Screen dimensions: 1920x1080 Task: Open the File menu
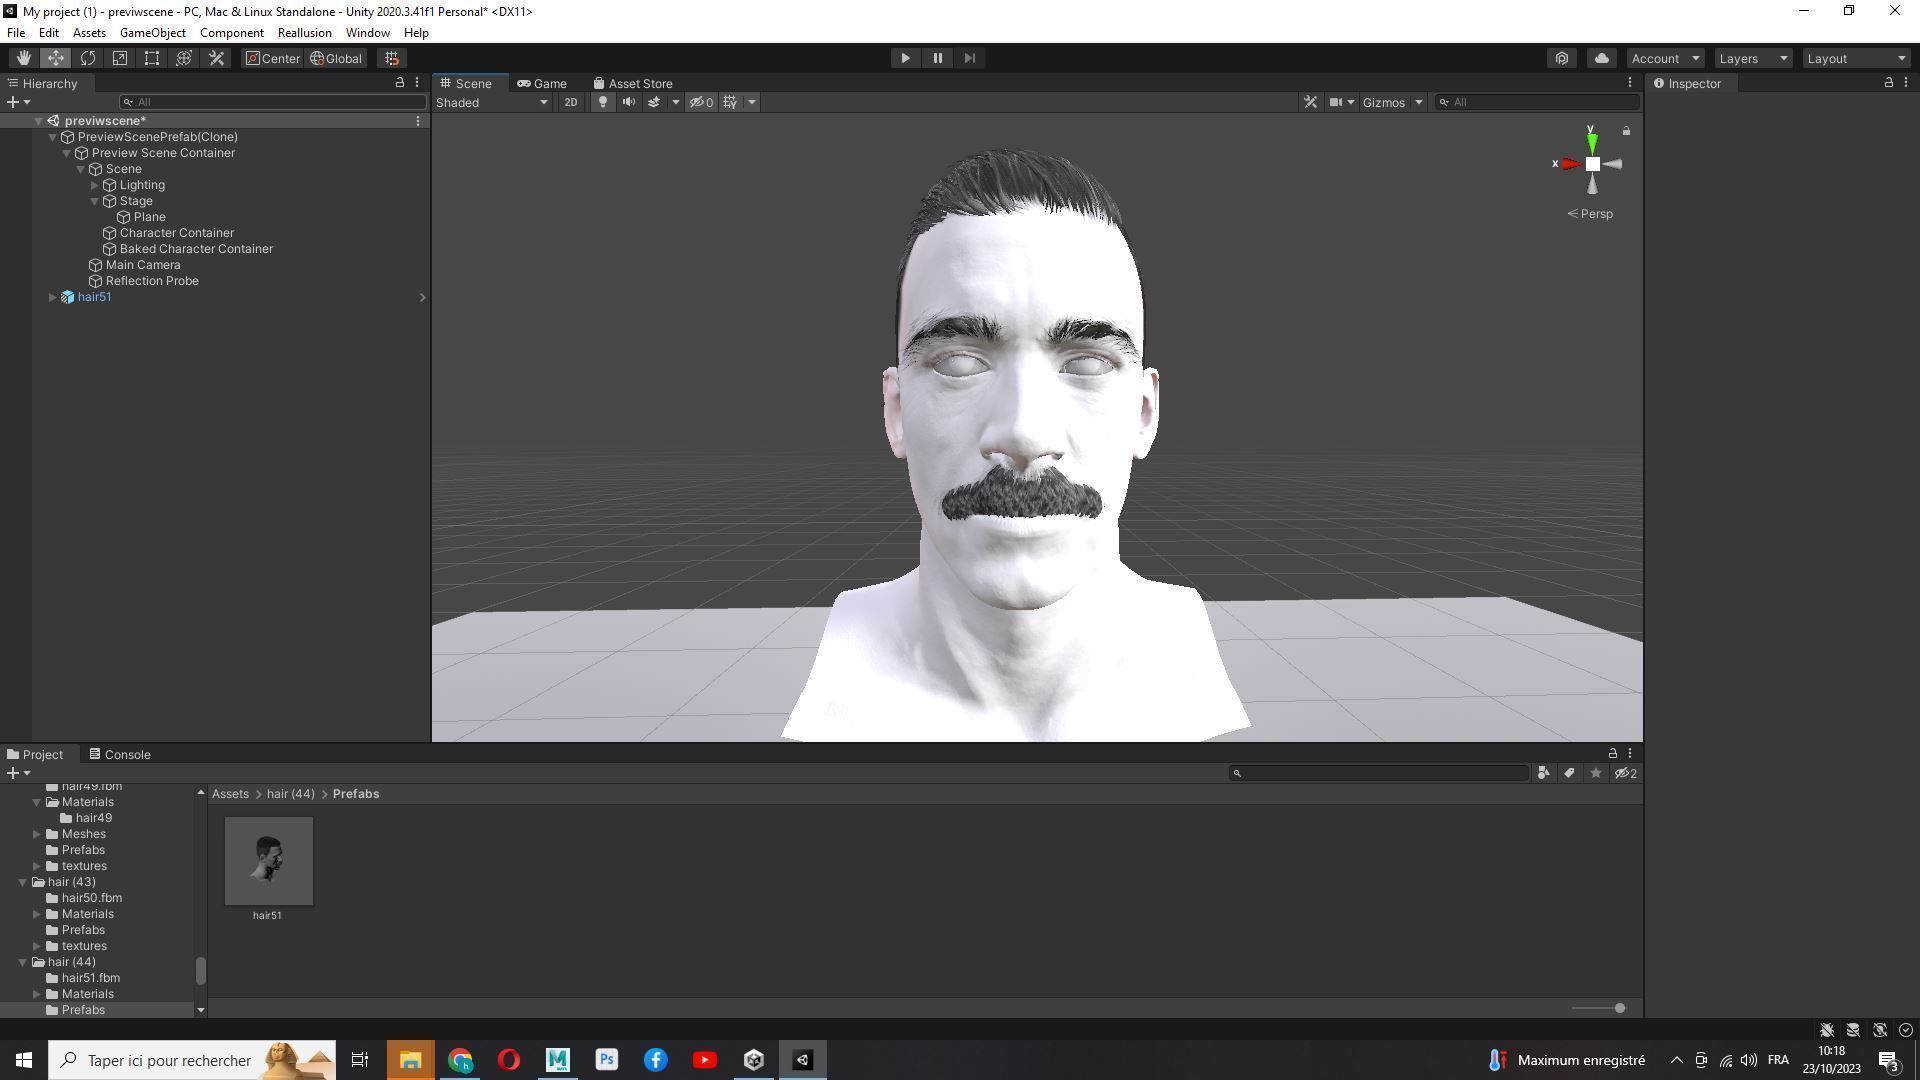tap(16, 32)
